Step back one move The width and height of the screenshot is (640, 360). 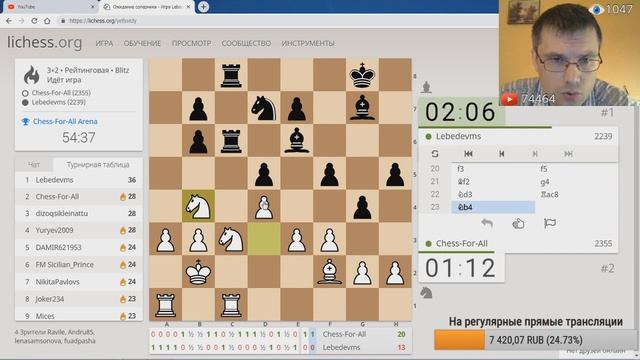point(502,153)
